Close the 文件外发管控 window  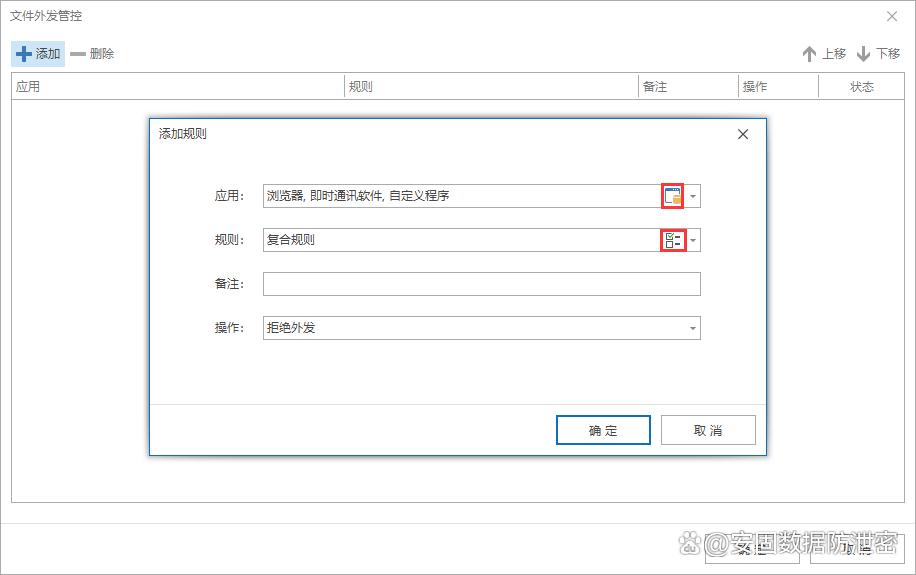[x=892, y=16]
